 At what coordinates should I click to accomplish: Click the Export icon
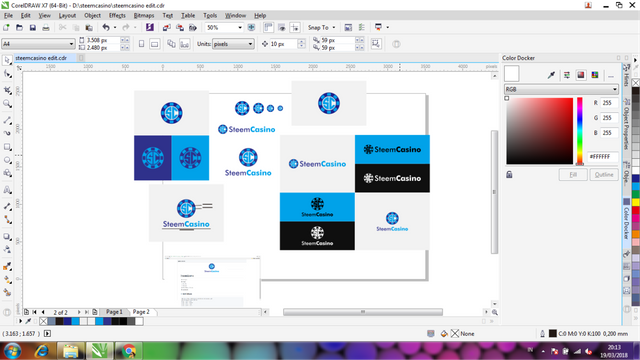coord(180,27)
